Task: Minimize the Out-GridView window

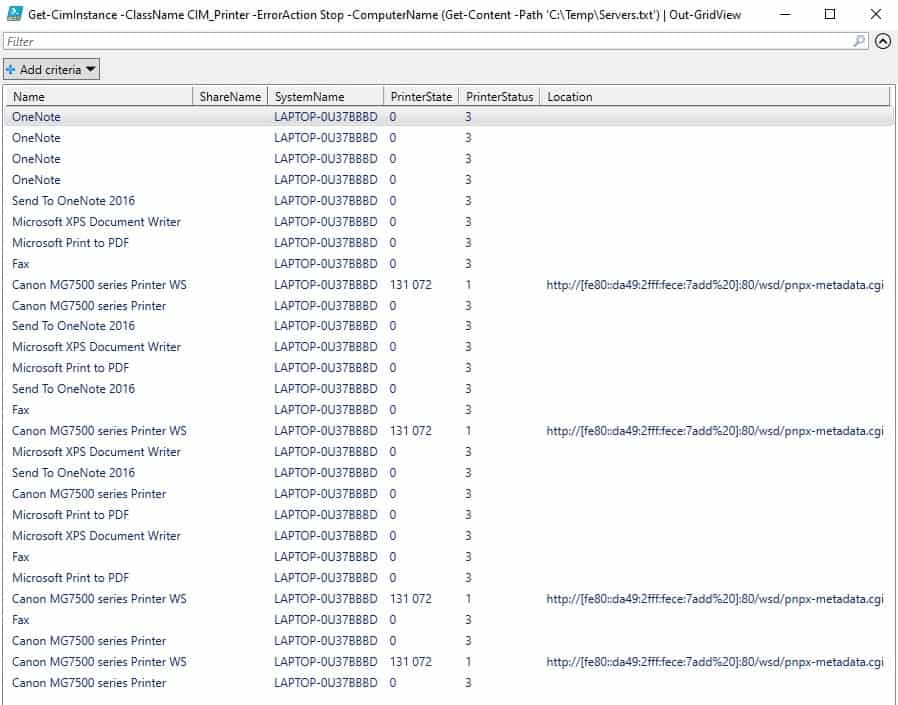Action: tap(785, 14)
